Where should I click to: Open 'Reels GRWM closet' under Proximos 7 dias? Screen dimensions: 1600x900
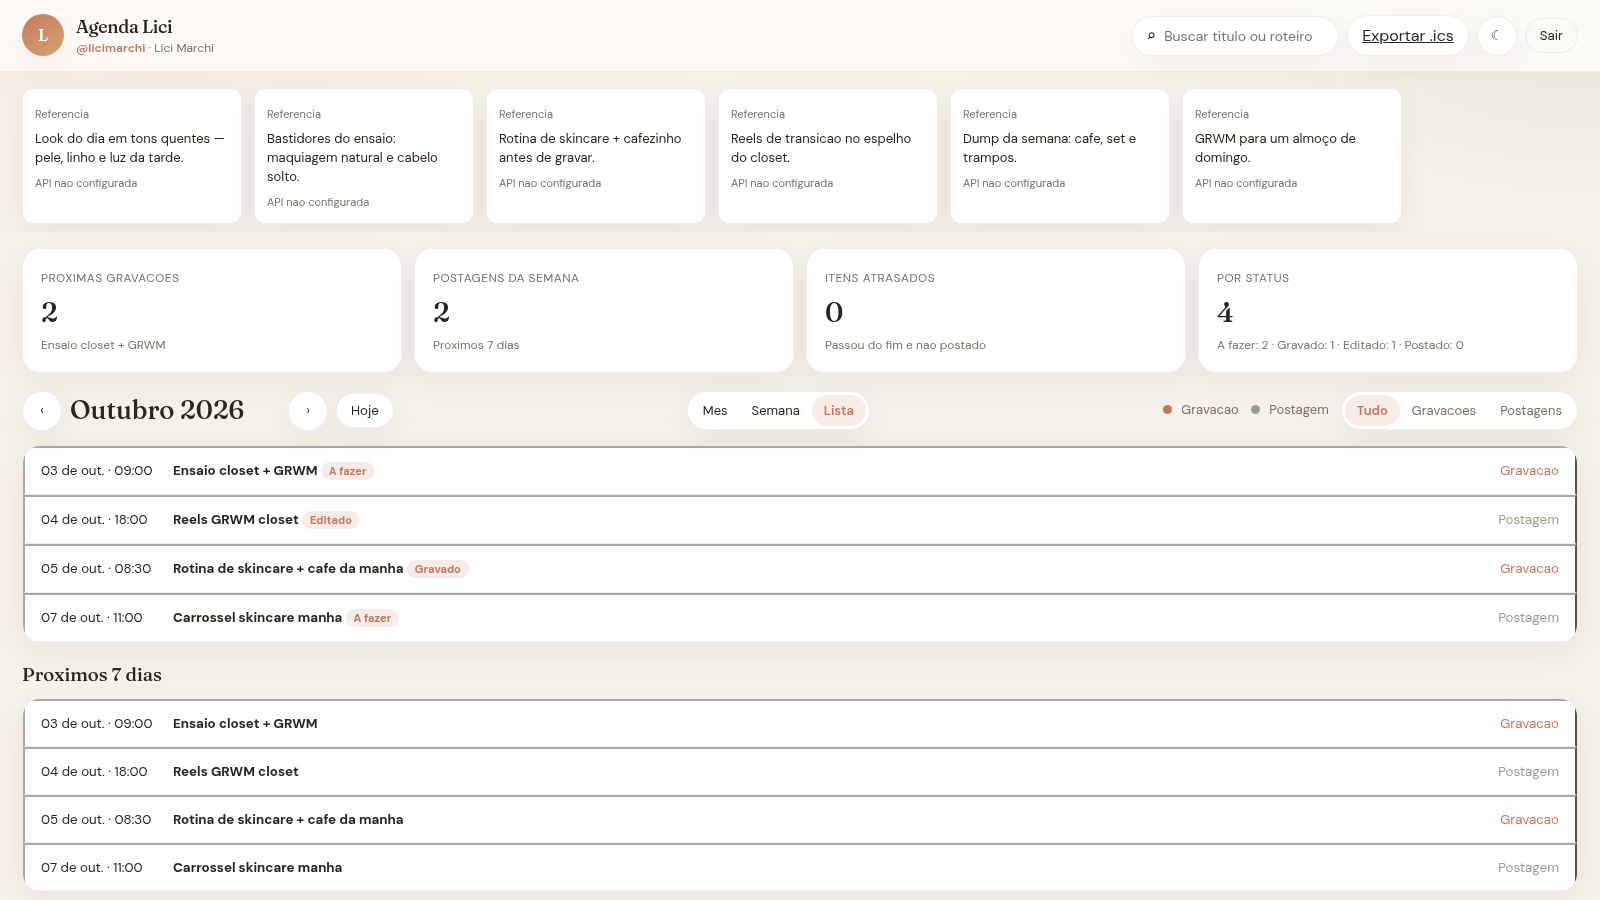[x=800, y=772]
